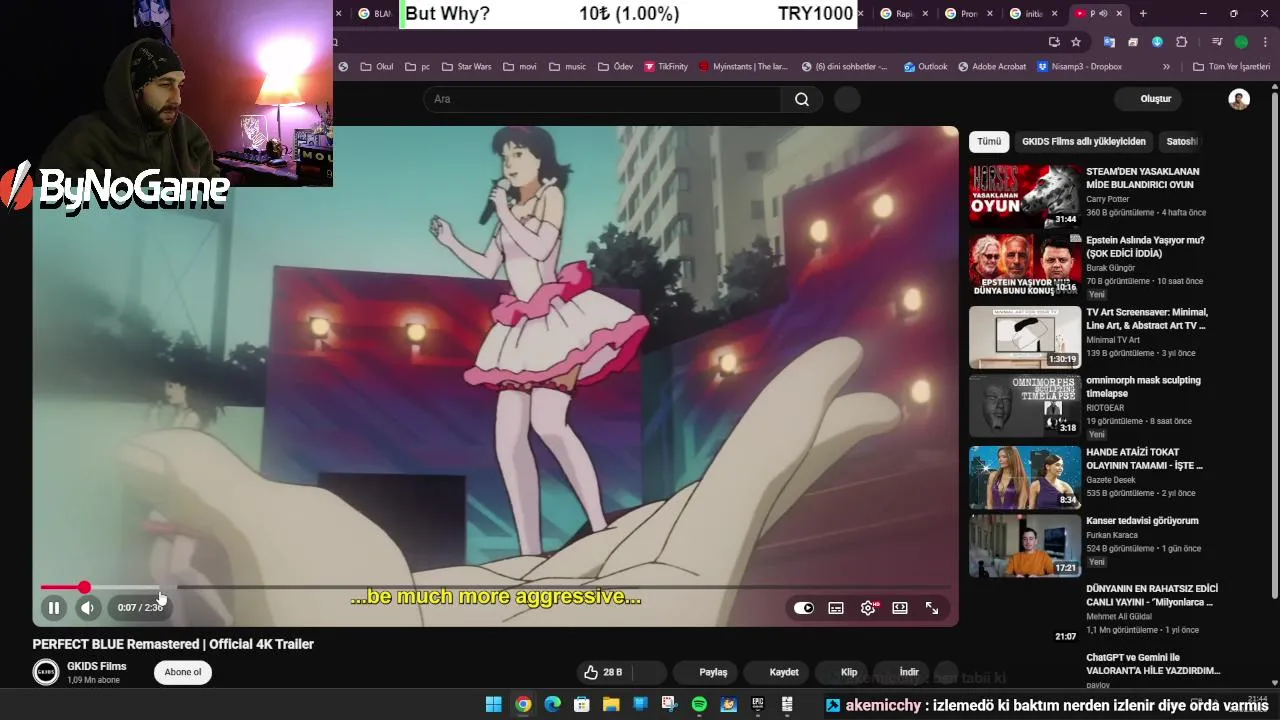This screenshot has height=720, width=1280.
Task: Select the Tümü filter chip
Action: 989,141
